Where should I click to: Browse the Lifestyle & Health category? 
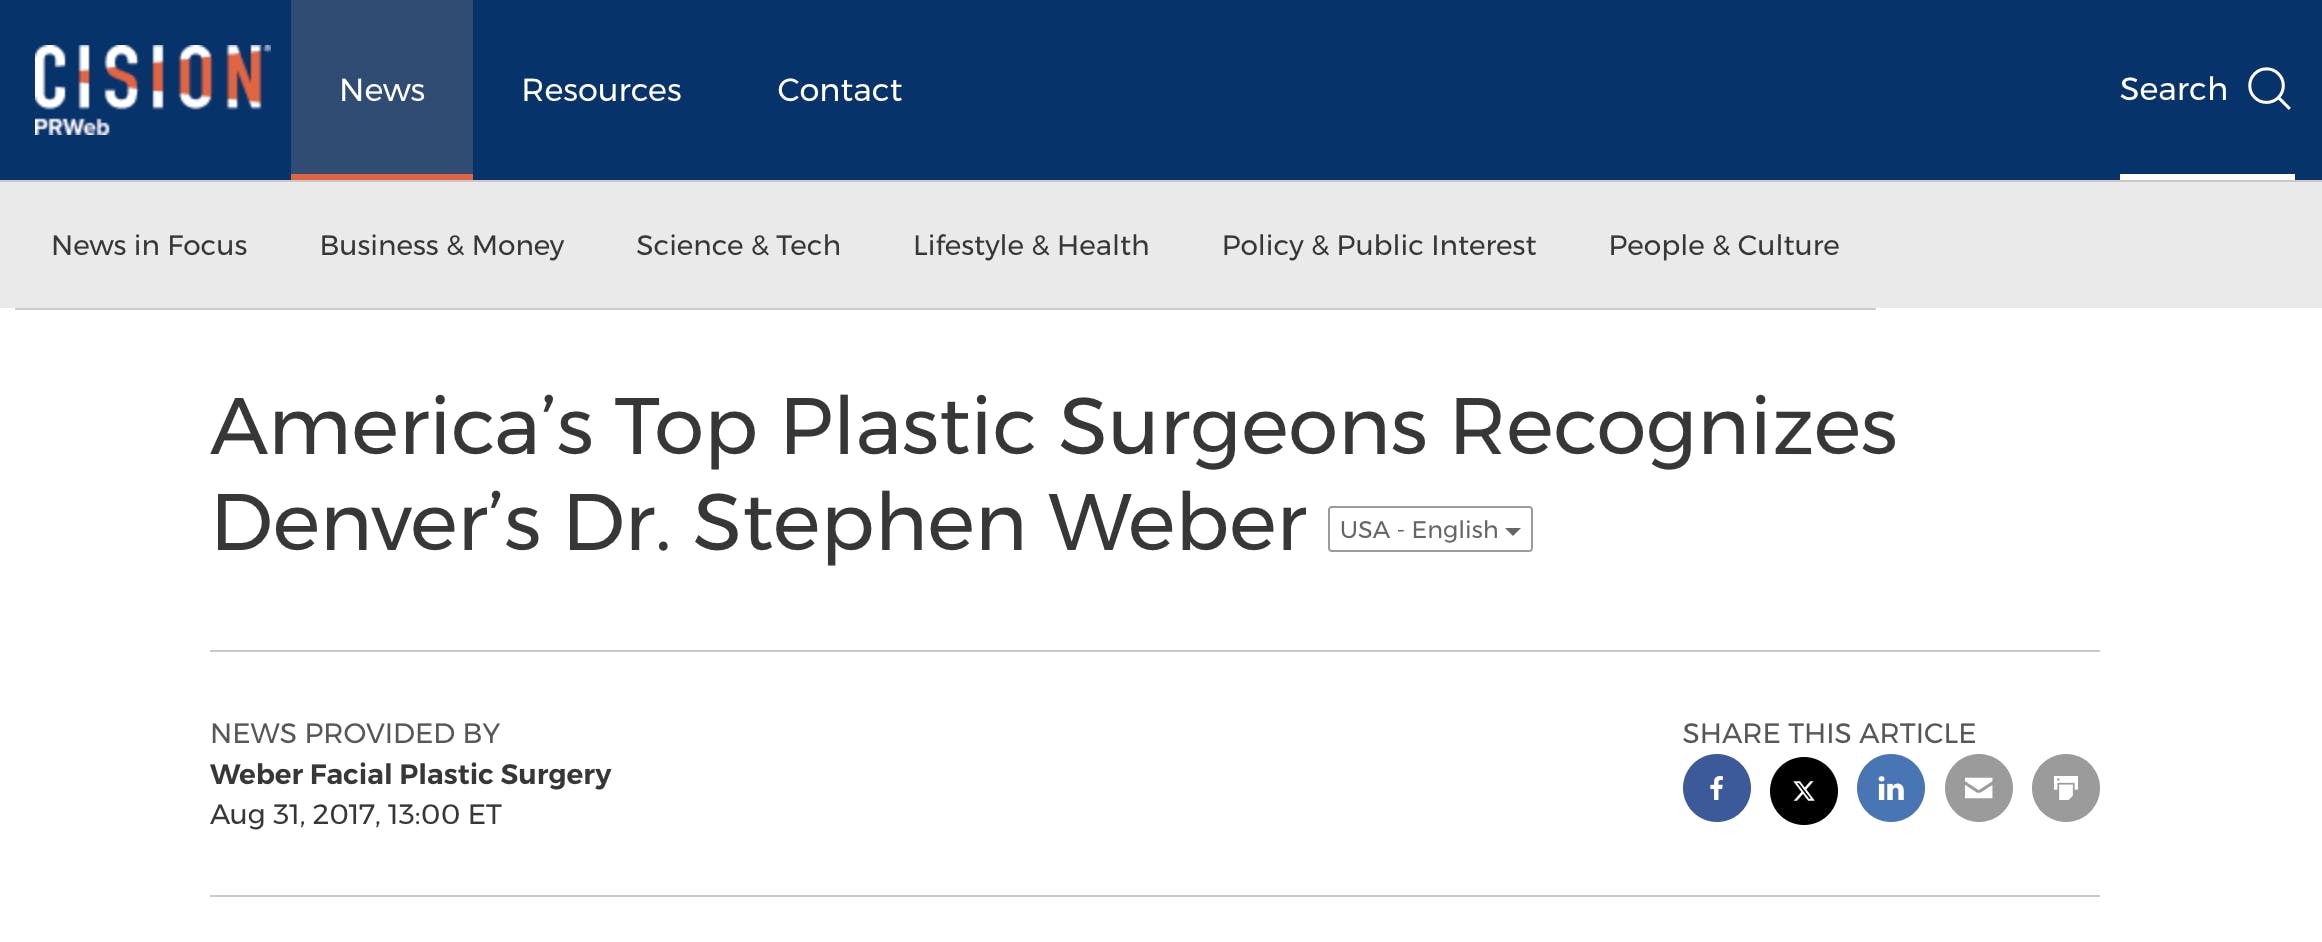1031,245
